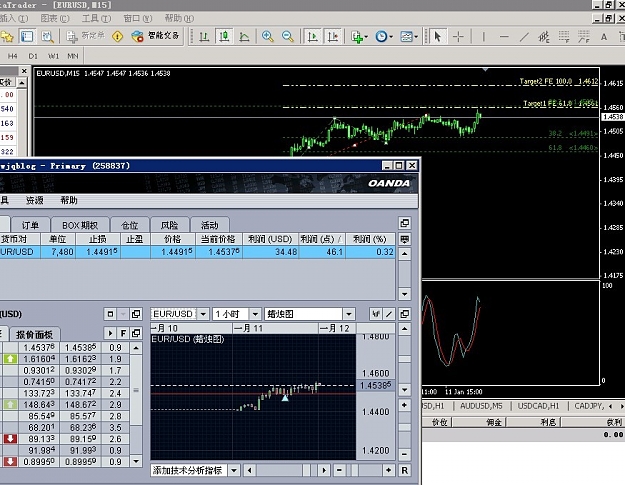This screenshot has width=625, height=485.
Task: Open the BOX 期权 tab
Action: coord(80,225)
